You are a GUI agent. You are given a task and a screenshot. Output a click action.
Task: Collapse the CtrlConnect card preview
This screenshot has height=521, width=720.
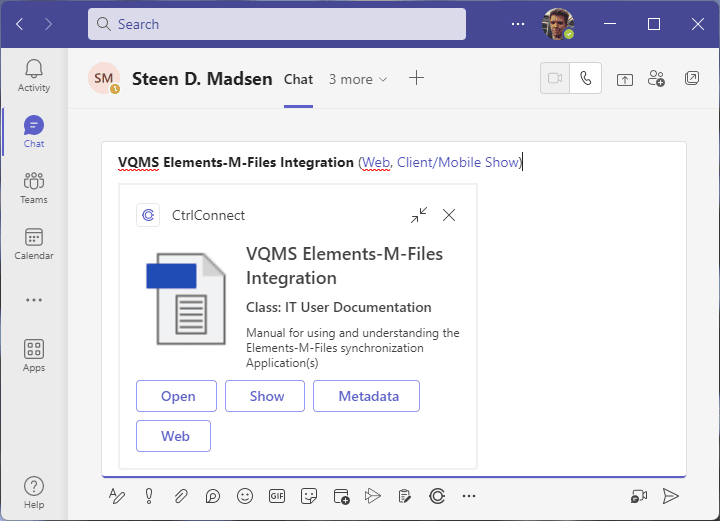419,215
